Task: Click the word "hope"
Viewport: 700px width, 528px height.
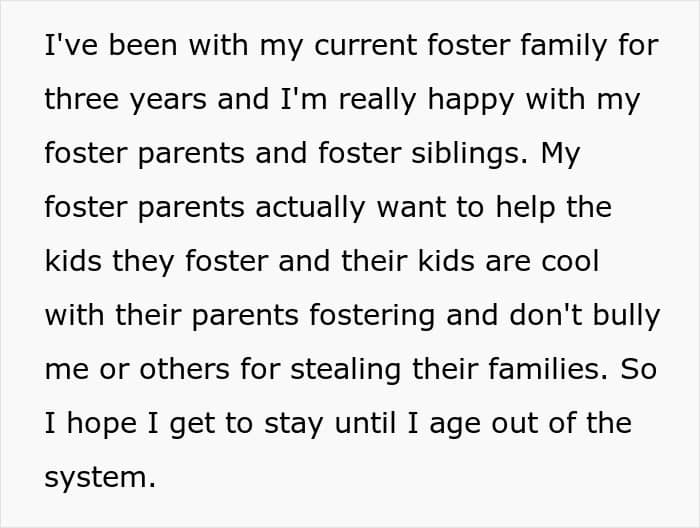Action: [x=107, y=425]
